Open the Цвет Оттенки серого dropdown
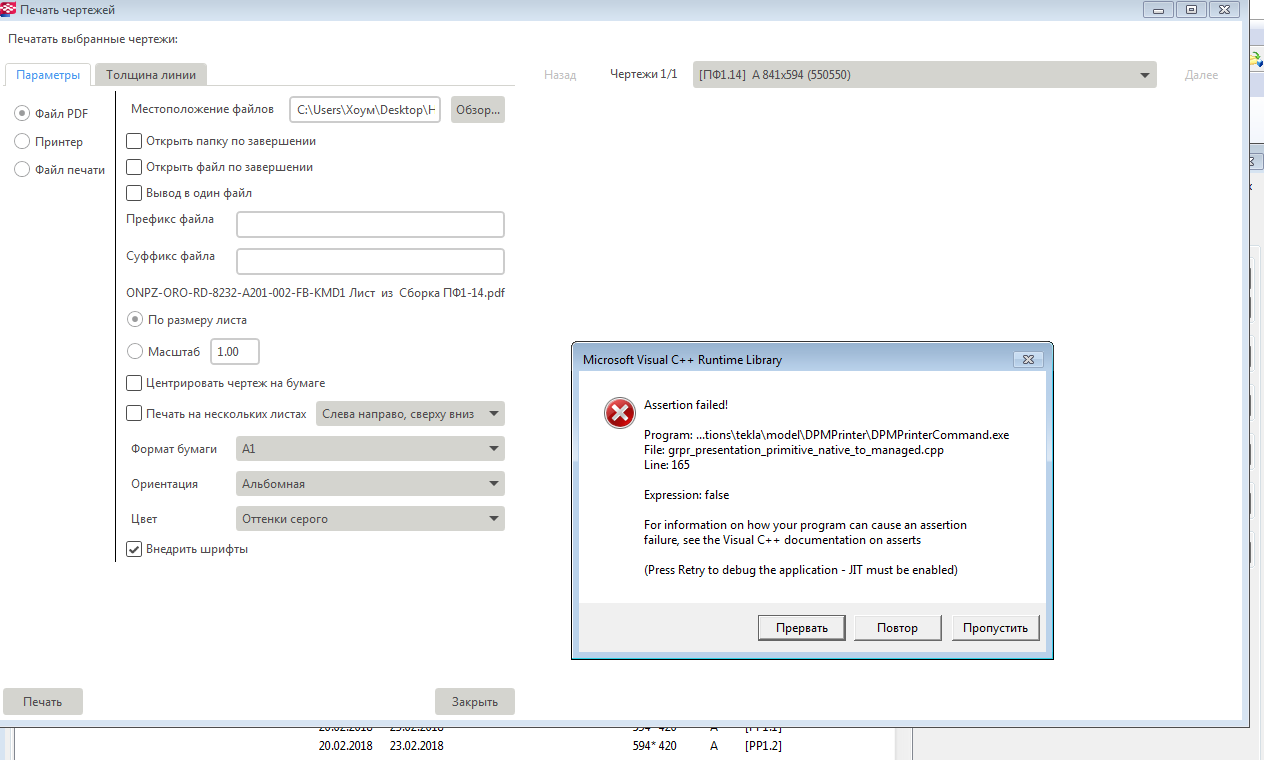This screenshot has width=1264, height=760. pos(370,519)
